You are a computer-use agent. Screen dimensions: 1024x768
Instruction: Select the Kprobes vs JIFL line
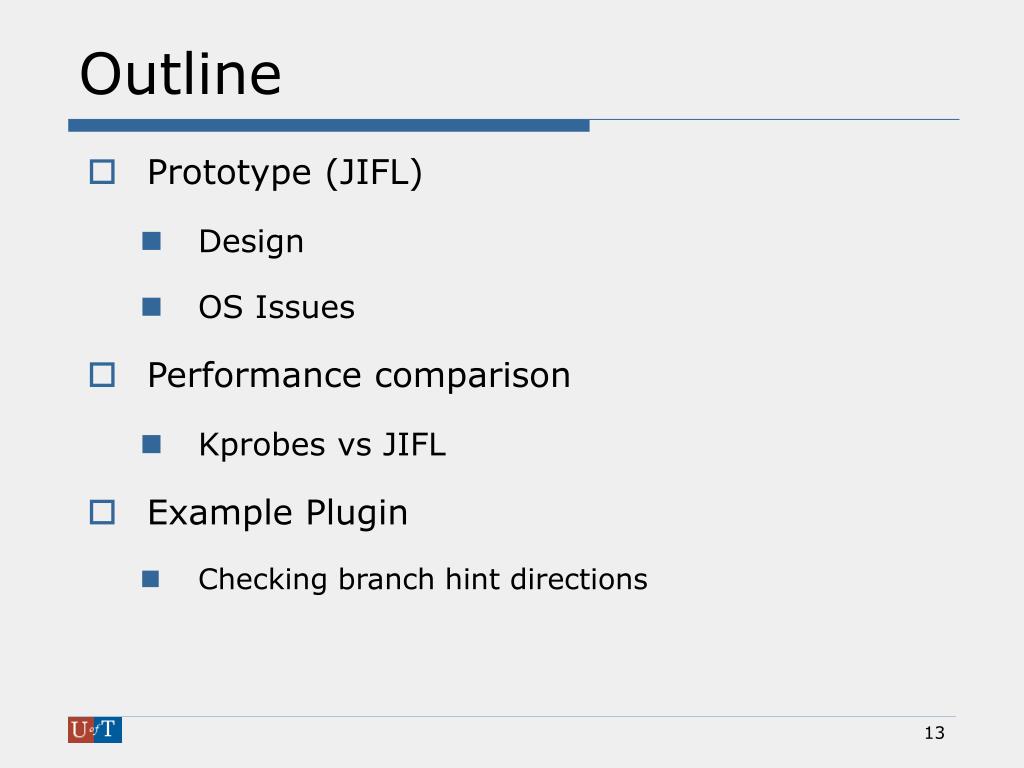(x=323, y=445)
